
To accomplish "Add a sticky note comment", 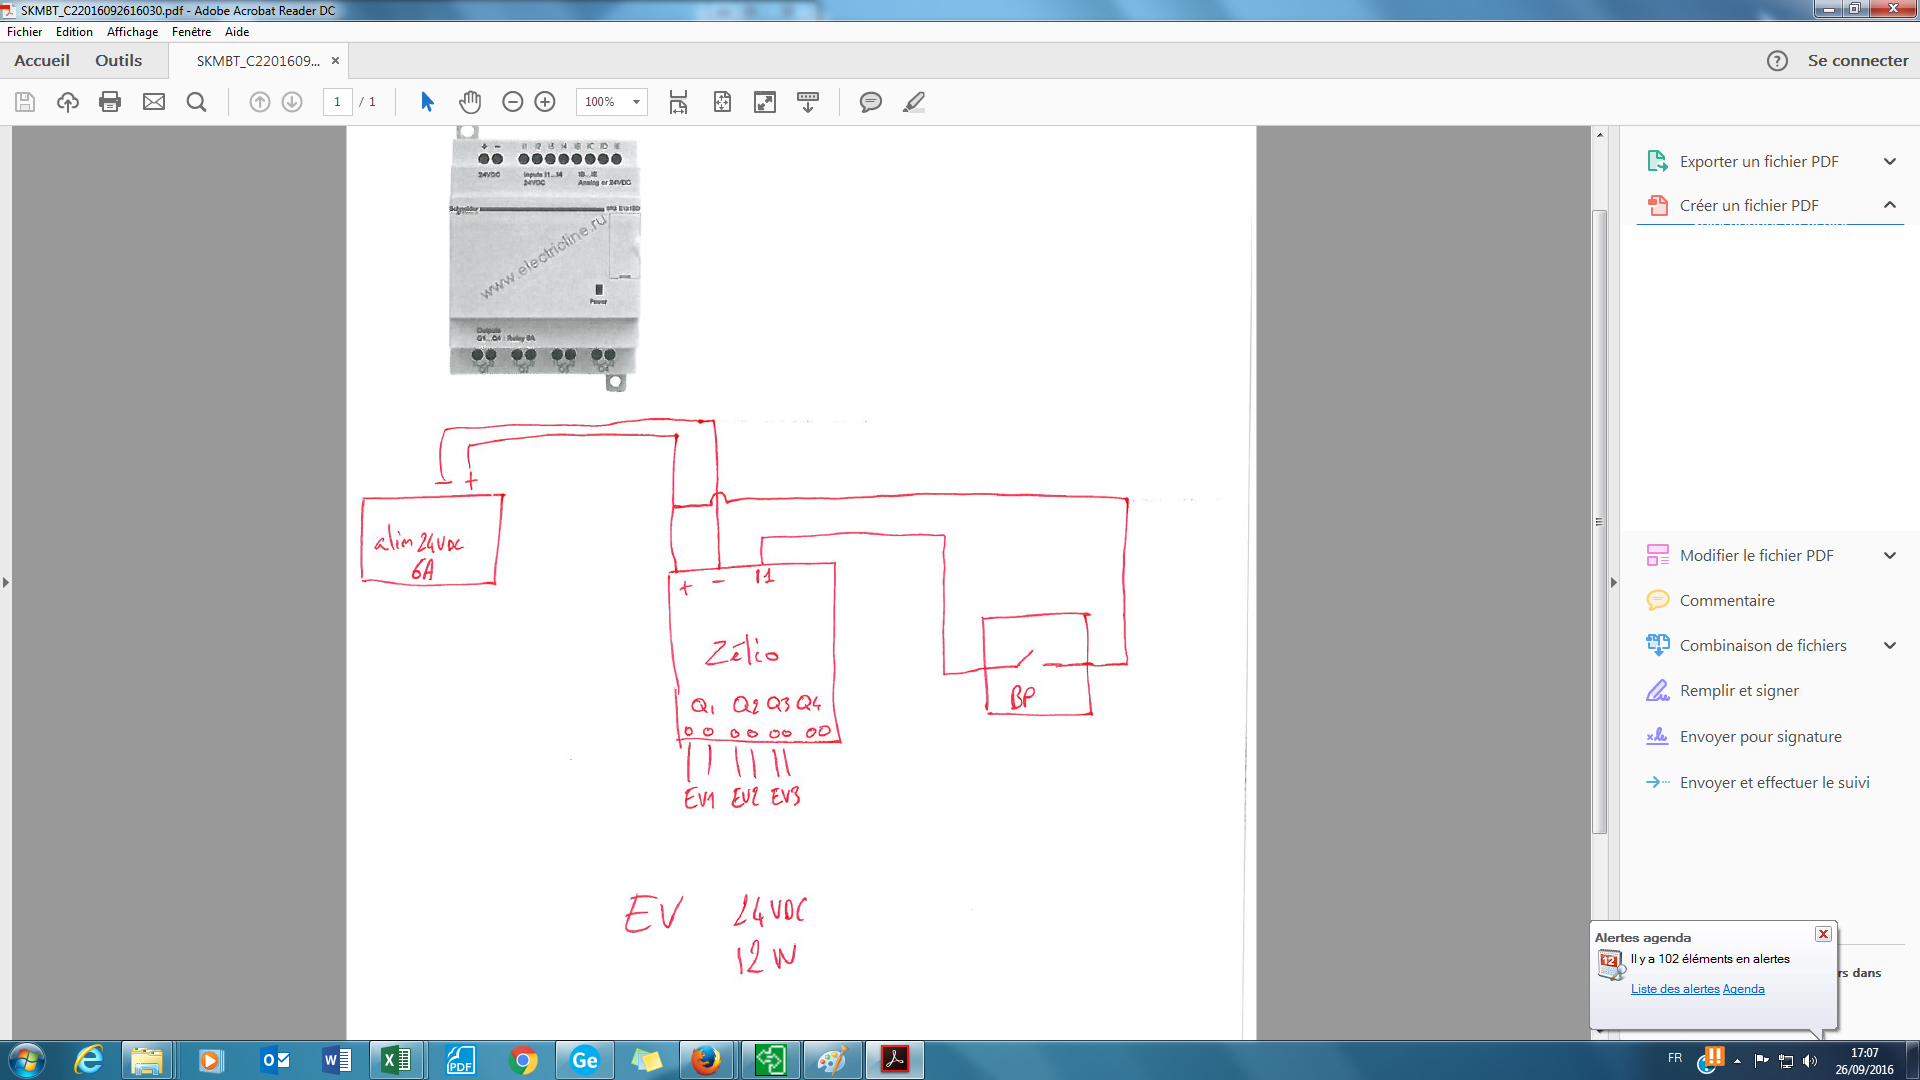I will tap(871, 102).
